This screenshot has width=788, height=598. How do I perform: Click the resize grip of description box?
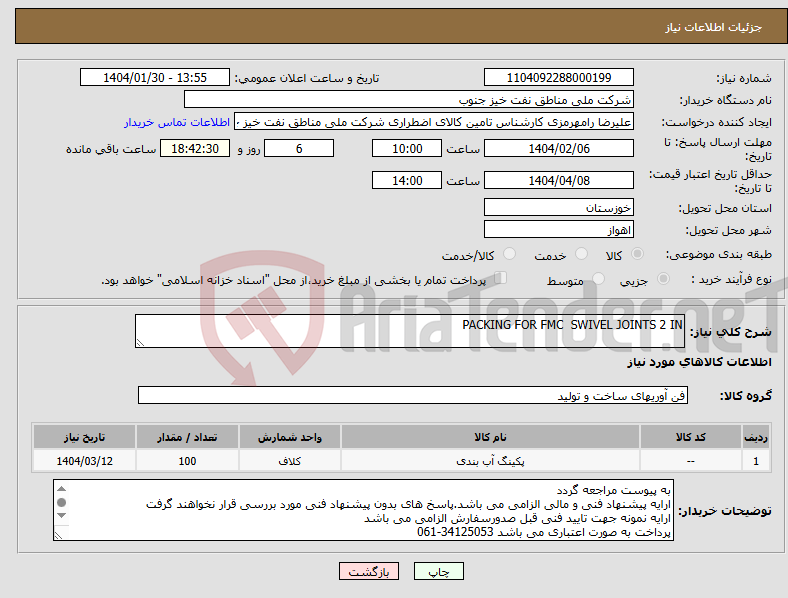pyautogui.click(x=140, y=342)
